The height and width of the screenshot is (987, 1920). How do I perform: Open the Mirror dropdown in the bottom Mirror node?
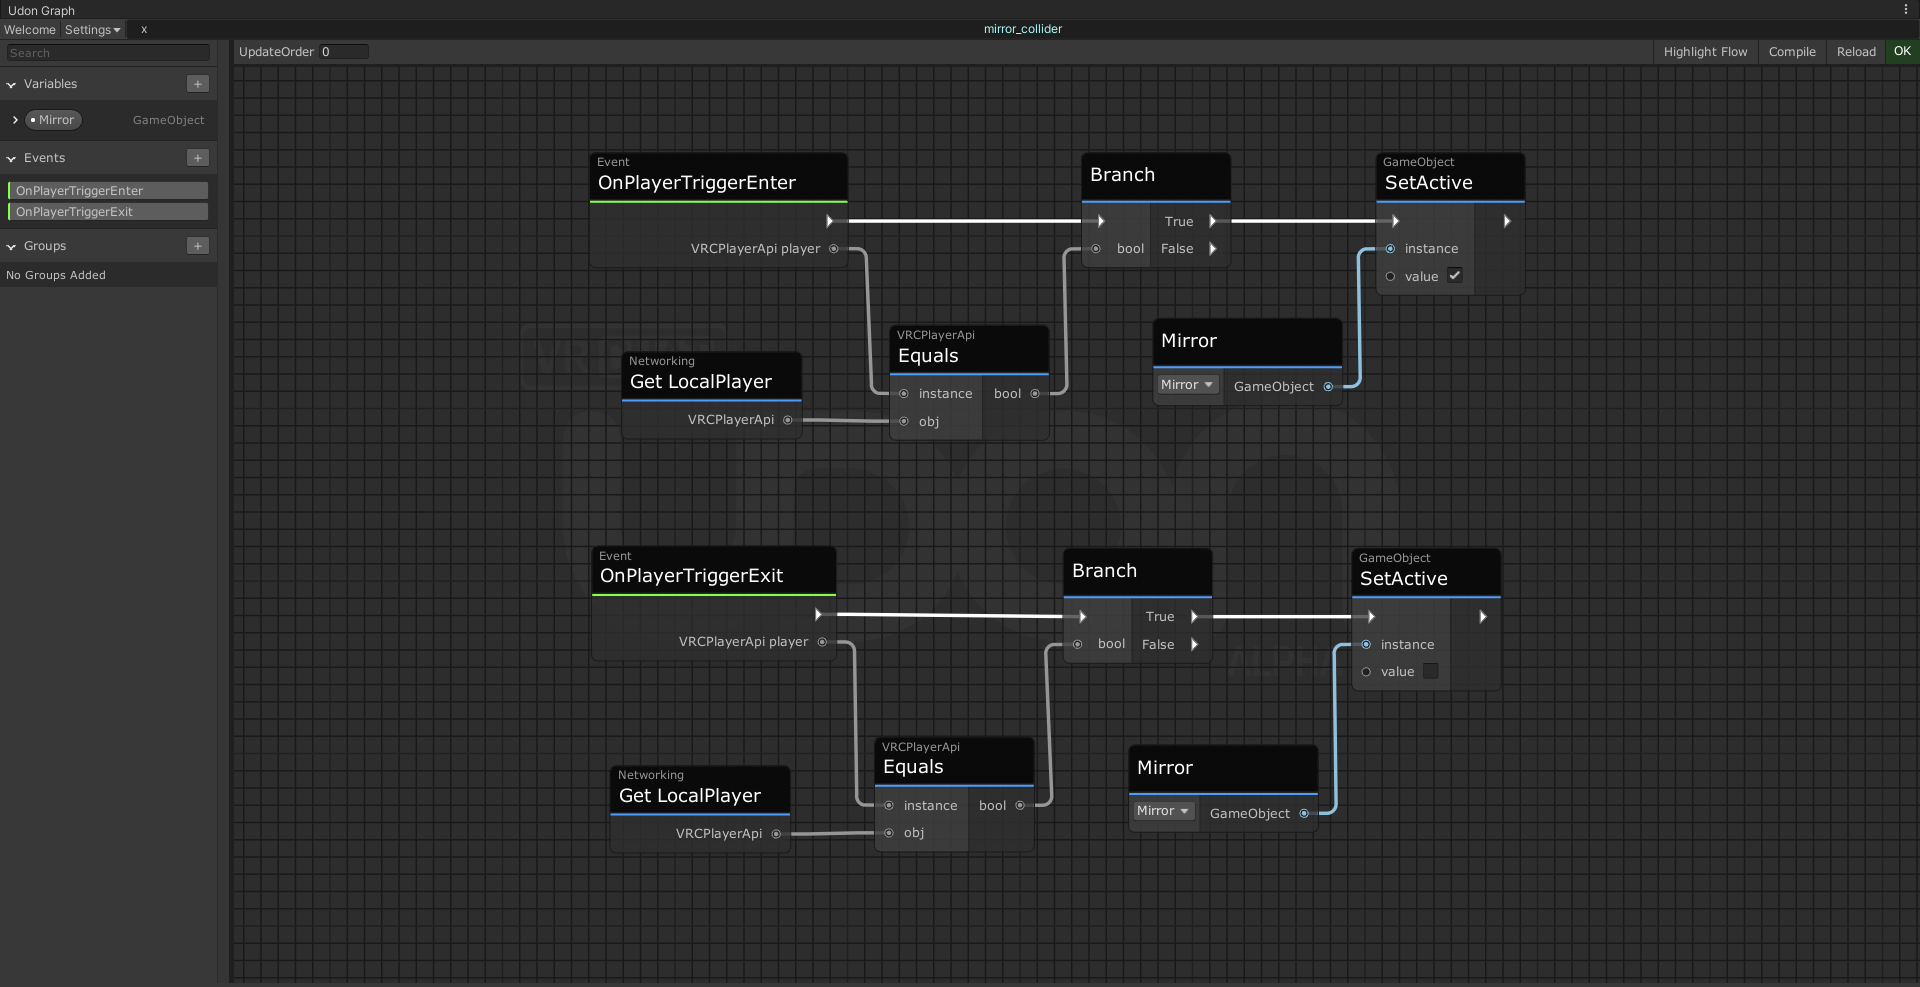click(x=1163, y=811)
